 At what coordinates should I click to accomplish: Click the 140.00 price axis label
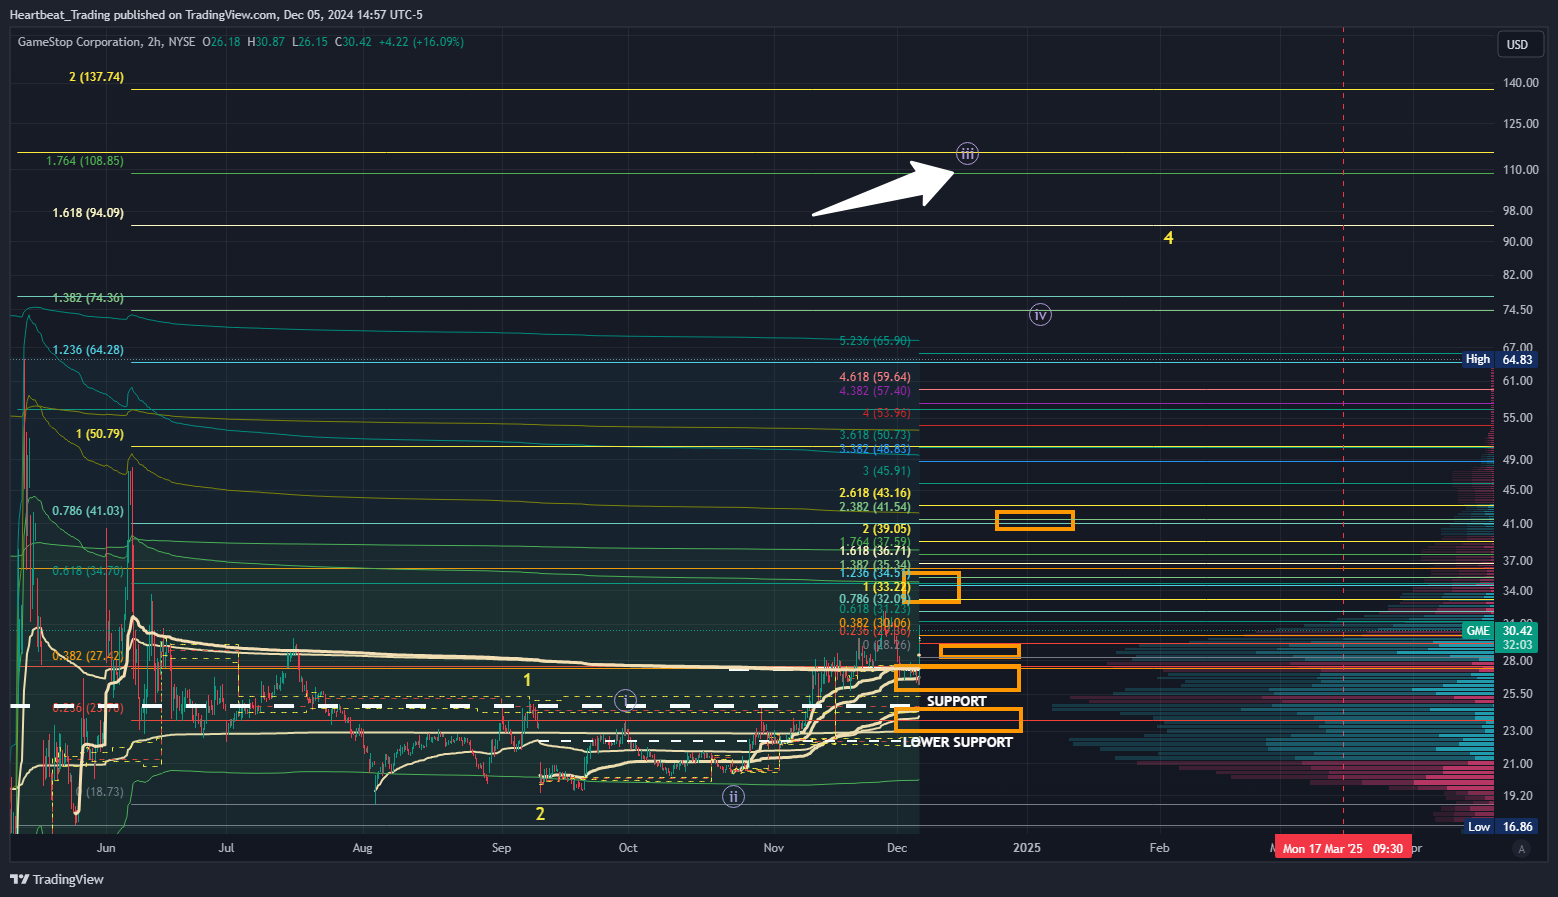point(1520,83)
